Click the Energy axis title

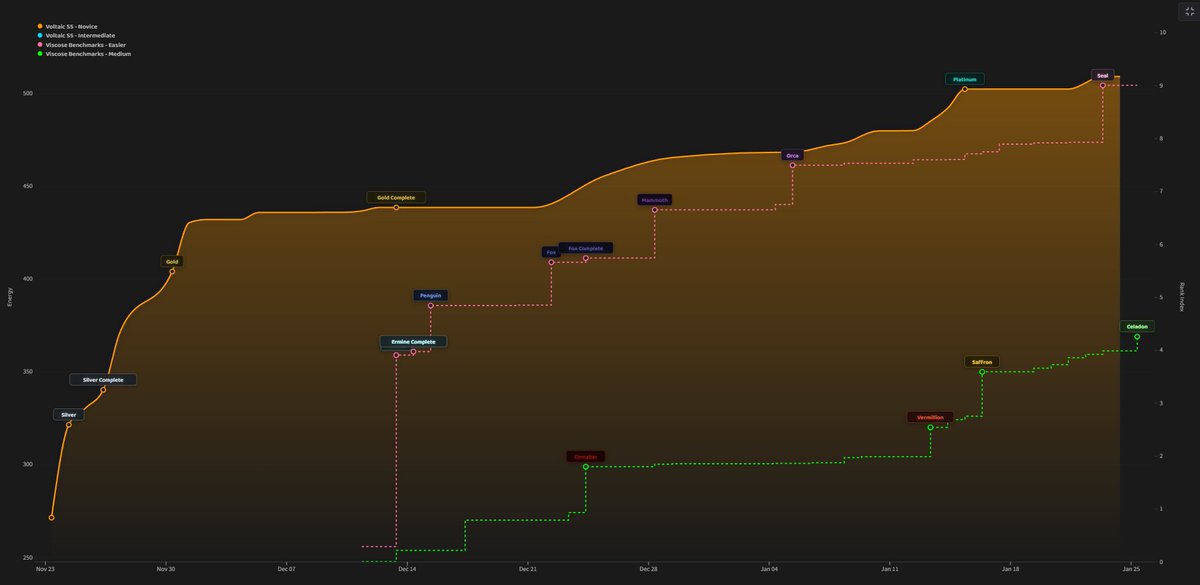click(9, 296)
